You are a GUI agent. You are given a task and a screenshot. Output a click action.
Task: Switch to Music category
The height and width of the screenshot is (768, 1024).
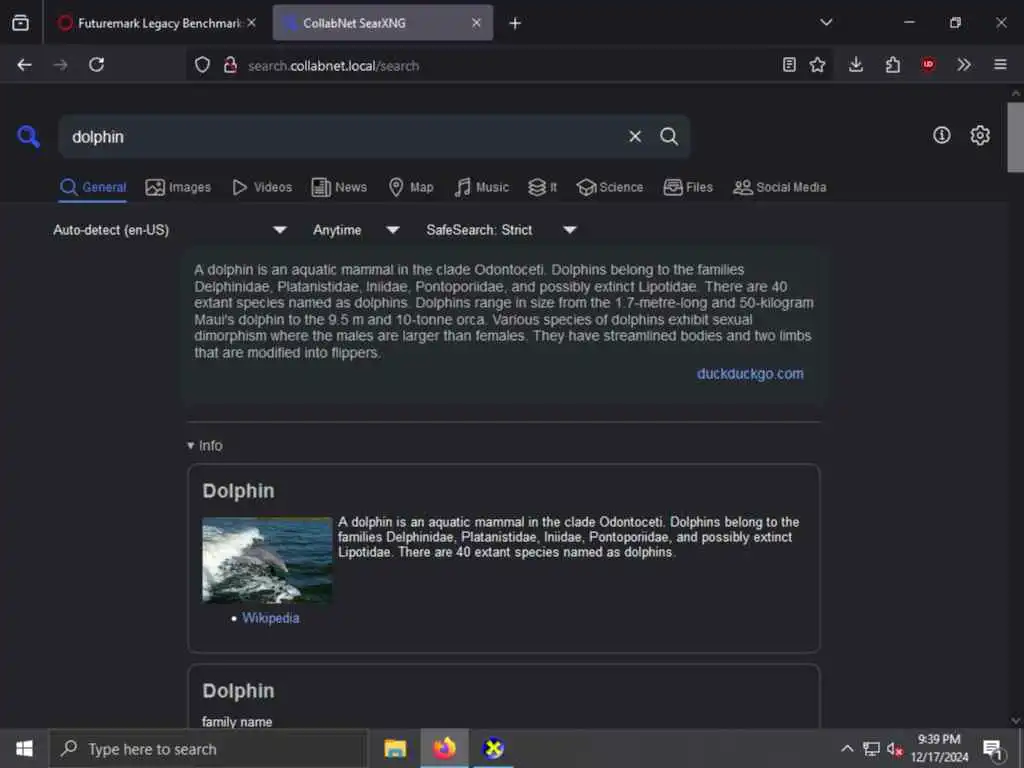pos(481,187)
